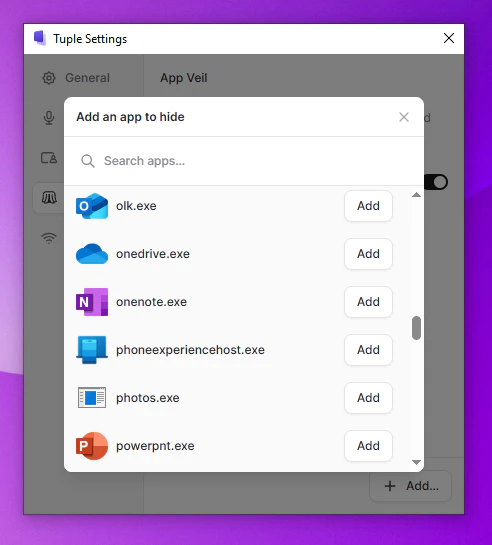
Task: Close the Add an app to hide dialog
Action: tap(404, 117)
